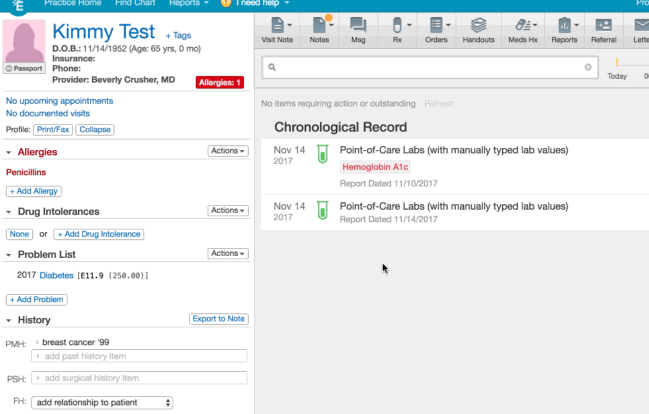Open the Notes icon in toolbar
The width and height of the screenshot is (649, 414).
tap(319, 30)
